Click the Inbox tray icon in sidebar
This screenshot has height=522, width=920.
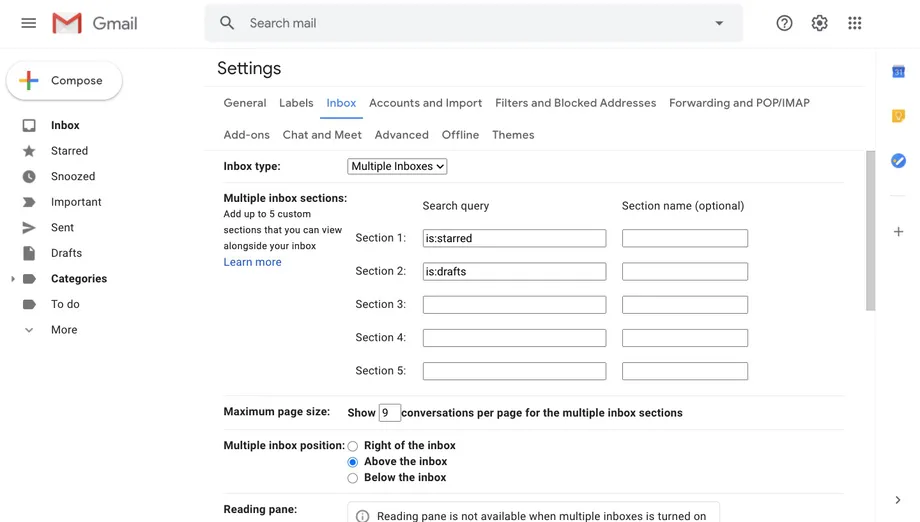coord(29,126)
